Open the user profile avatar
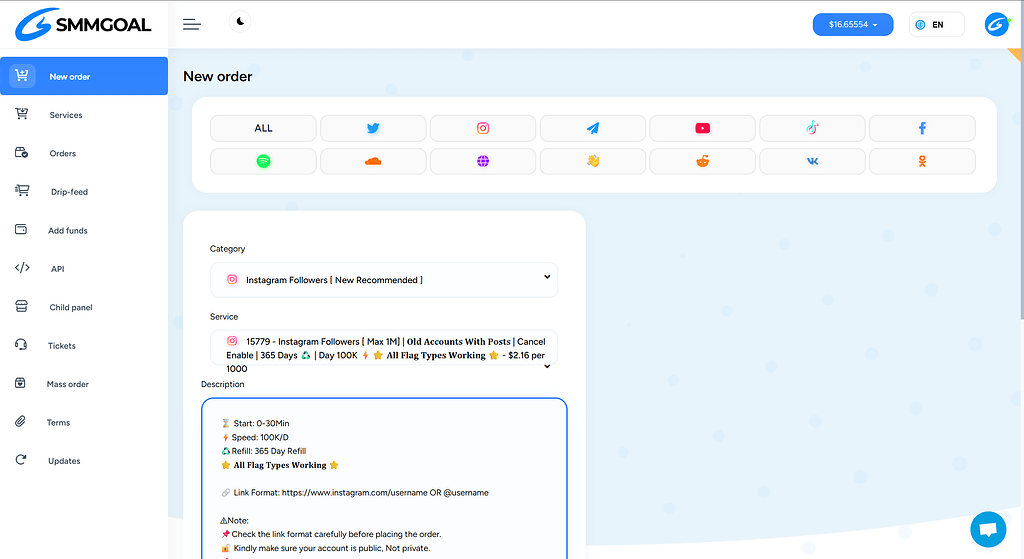This screenshot has width=1024, height=559. pyautogui.click(x=997, y=24)
